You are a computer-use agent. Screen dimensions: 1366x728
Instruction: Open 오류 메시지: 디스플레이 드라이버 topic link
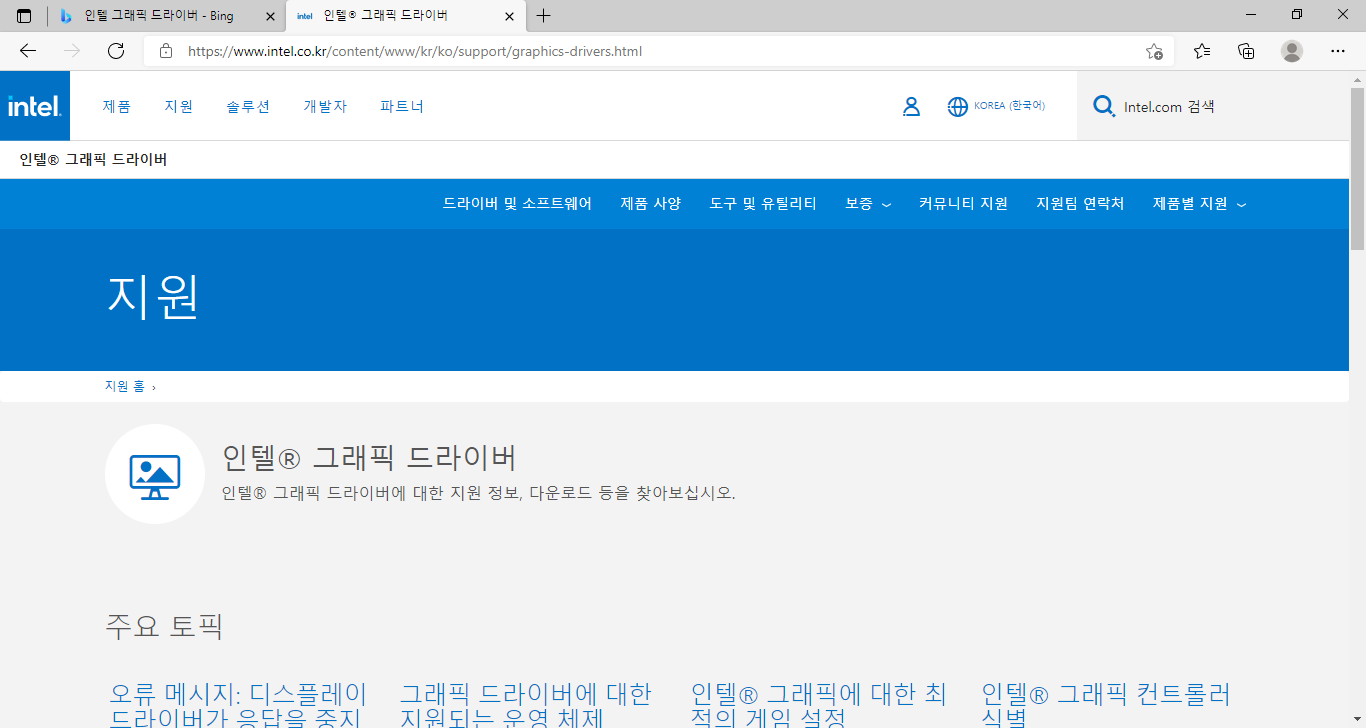coord(238,705)
